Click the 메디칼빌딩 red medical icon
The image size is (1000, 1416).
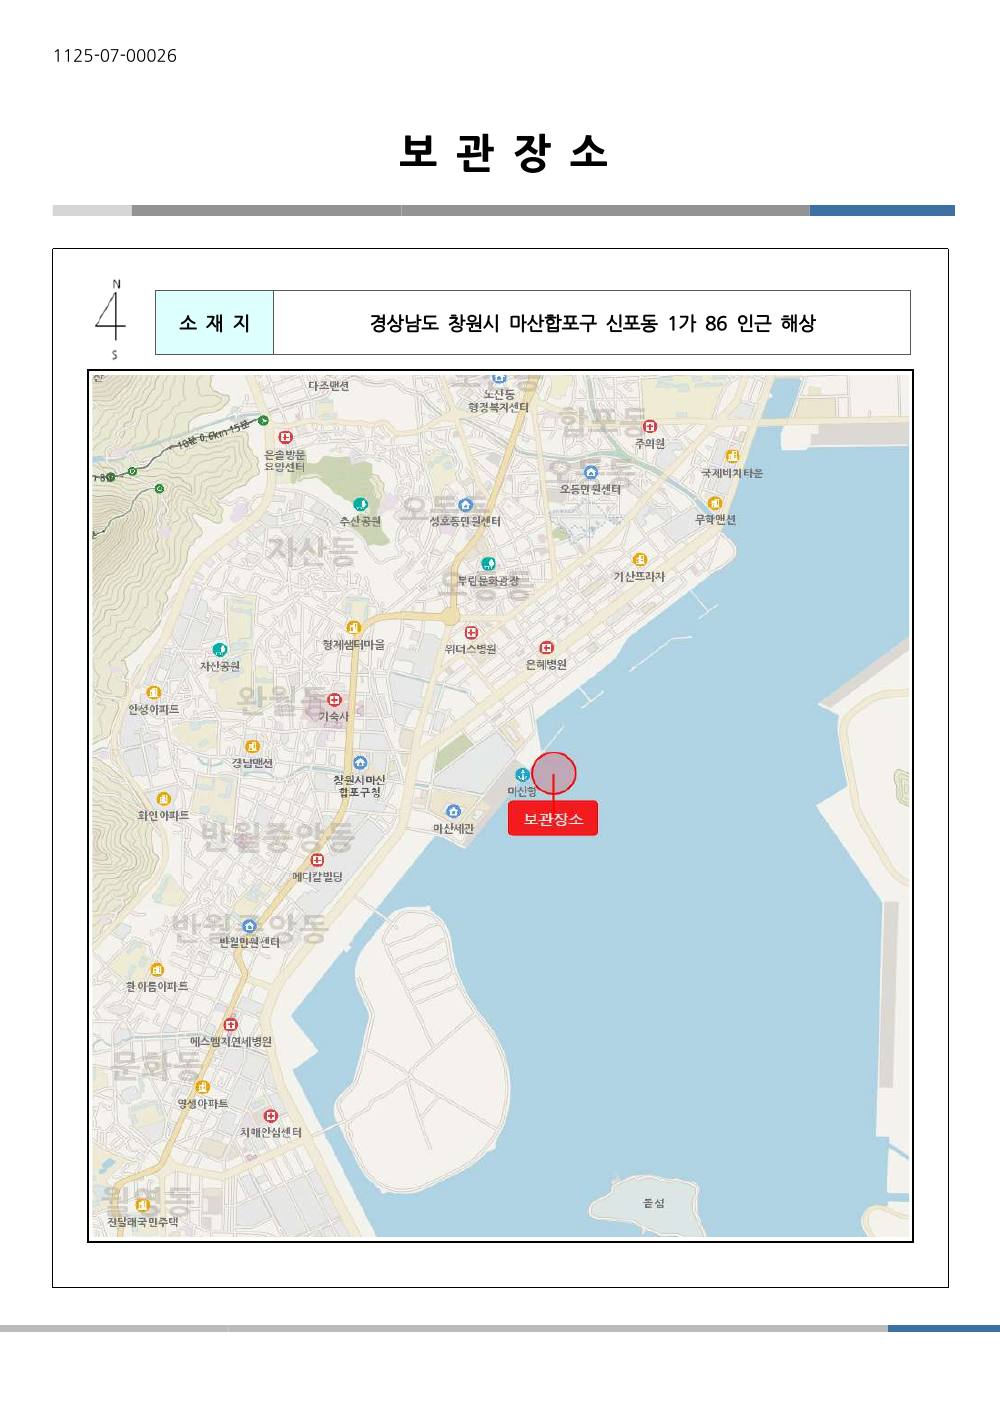pyautogui.click(x=317, y=860)
